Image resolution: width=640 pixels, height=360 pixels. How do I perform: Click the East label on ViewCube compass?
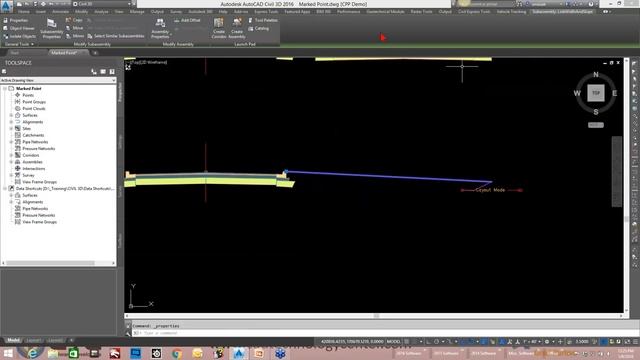tap(614, 93)
